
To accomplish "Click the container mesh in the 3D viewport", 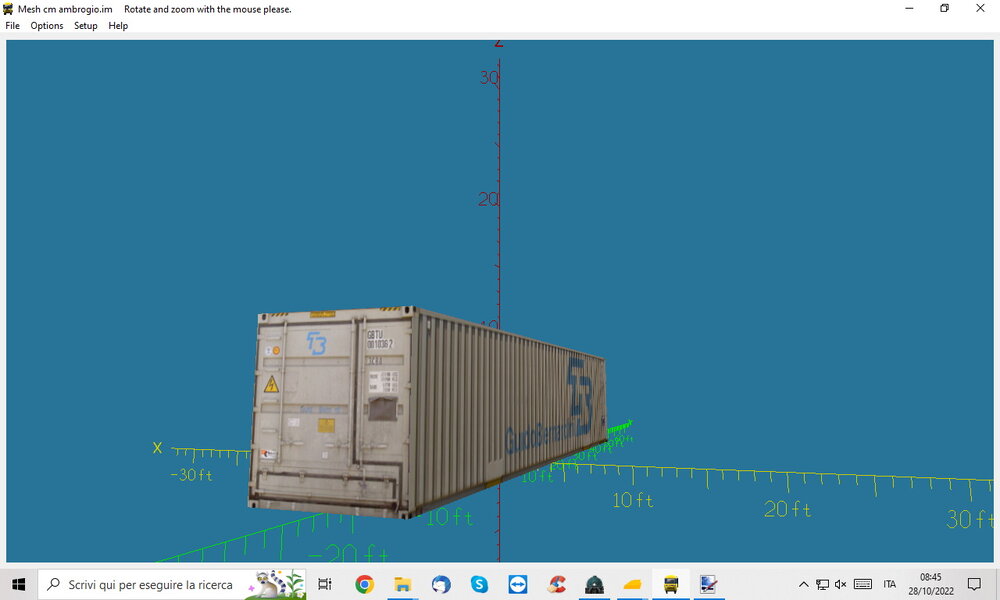I will click(x=426, y=411).
